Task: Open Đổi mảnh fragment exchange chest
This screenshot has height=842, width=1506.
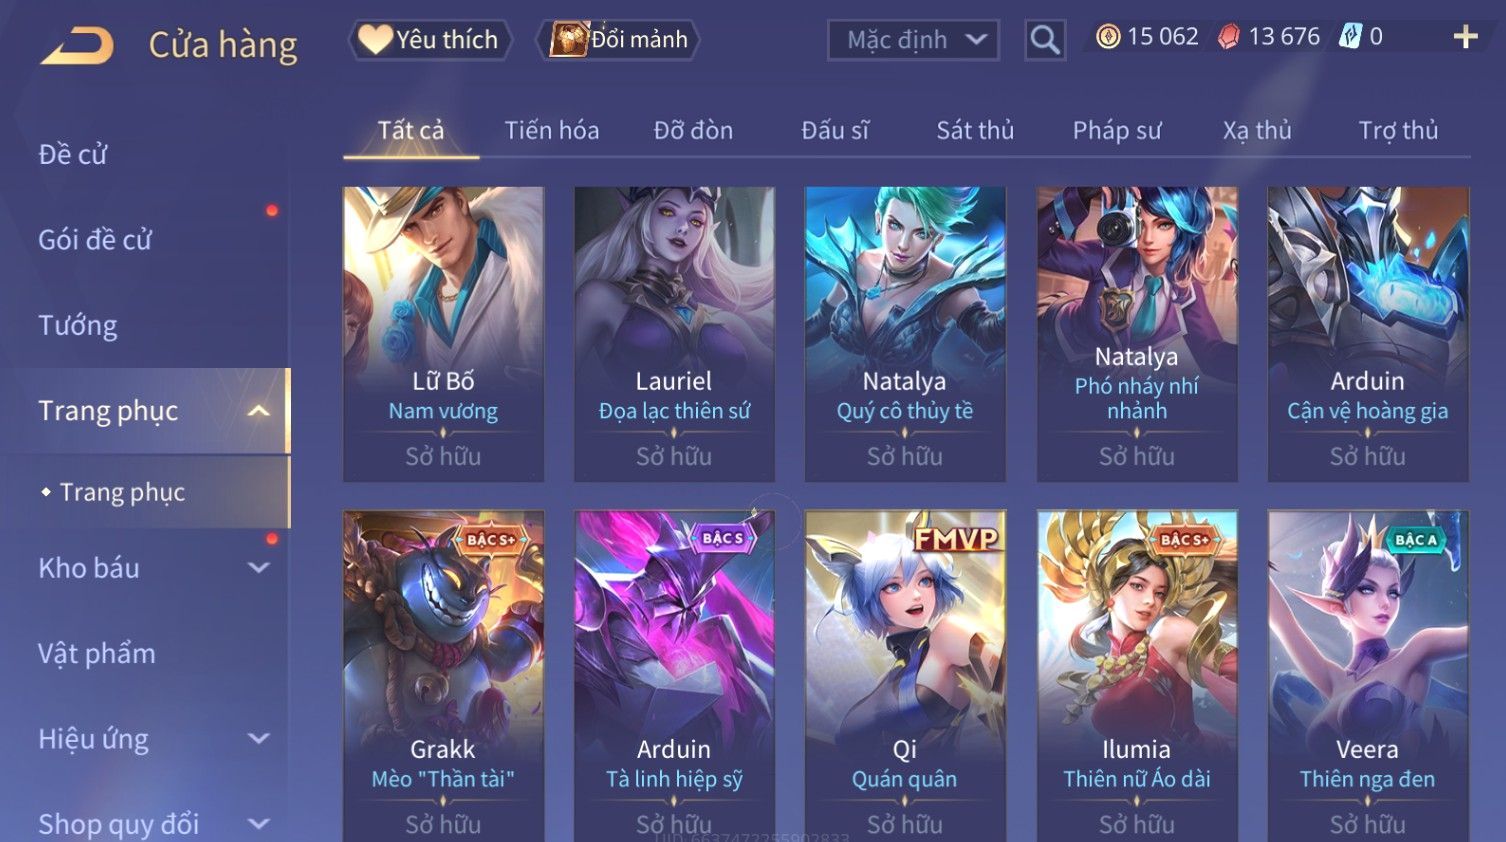Action: pyautogui.click(x=618, y=40)
